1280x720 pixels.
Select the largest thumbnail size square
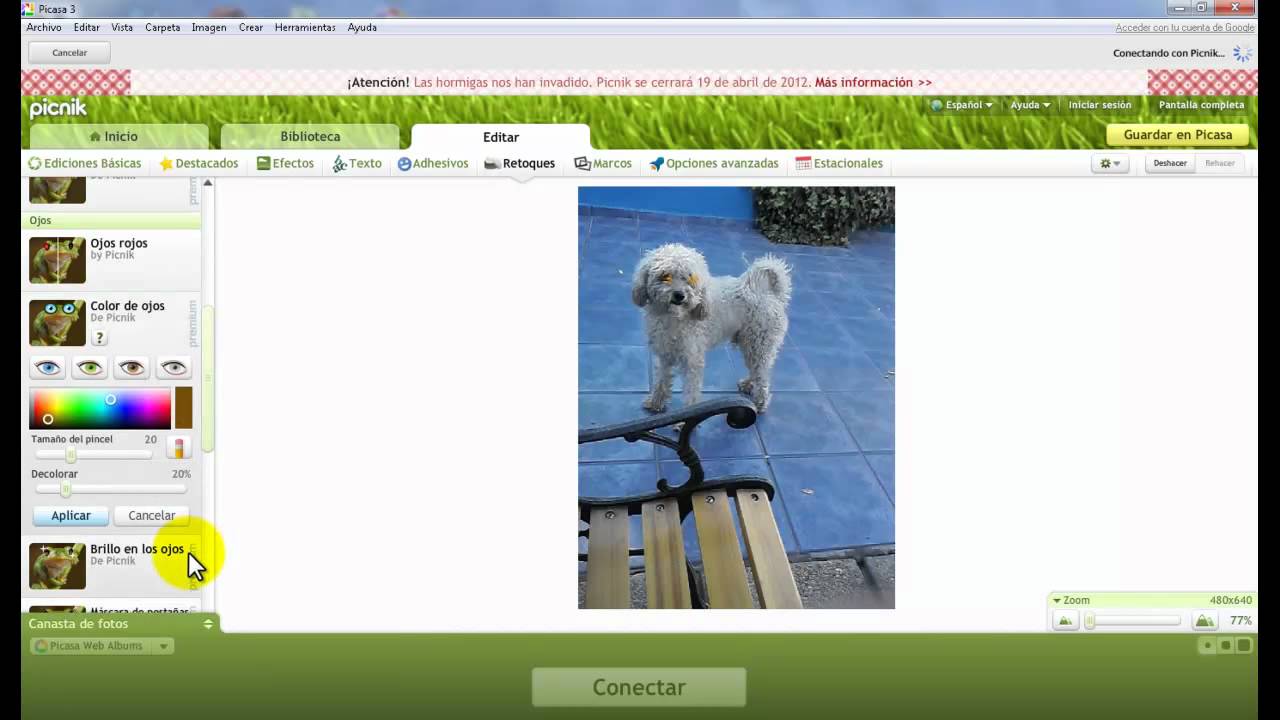[x=1244, y=646]
